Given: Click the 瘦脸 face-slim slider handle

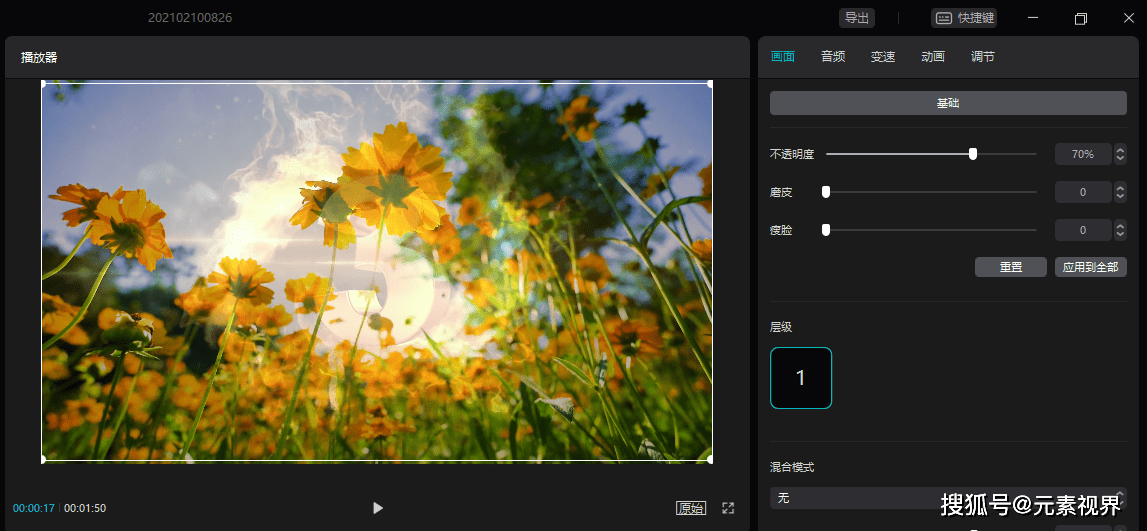Looking at the screenshot, I should [826, 230].
